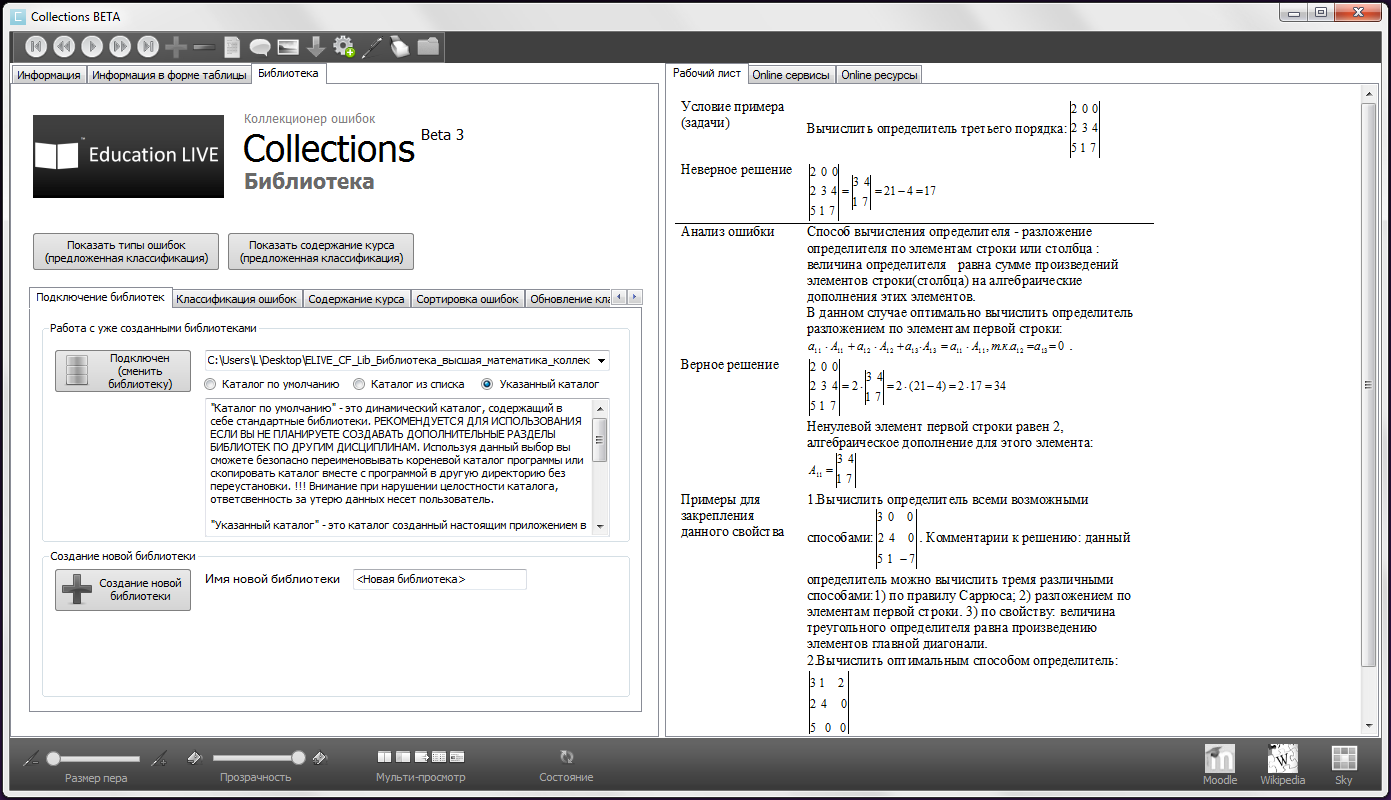Open the Online сервисы tab
The image size is (1391, 800).
click(x=790, y=75)
